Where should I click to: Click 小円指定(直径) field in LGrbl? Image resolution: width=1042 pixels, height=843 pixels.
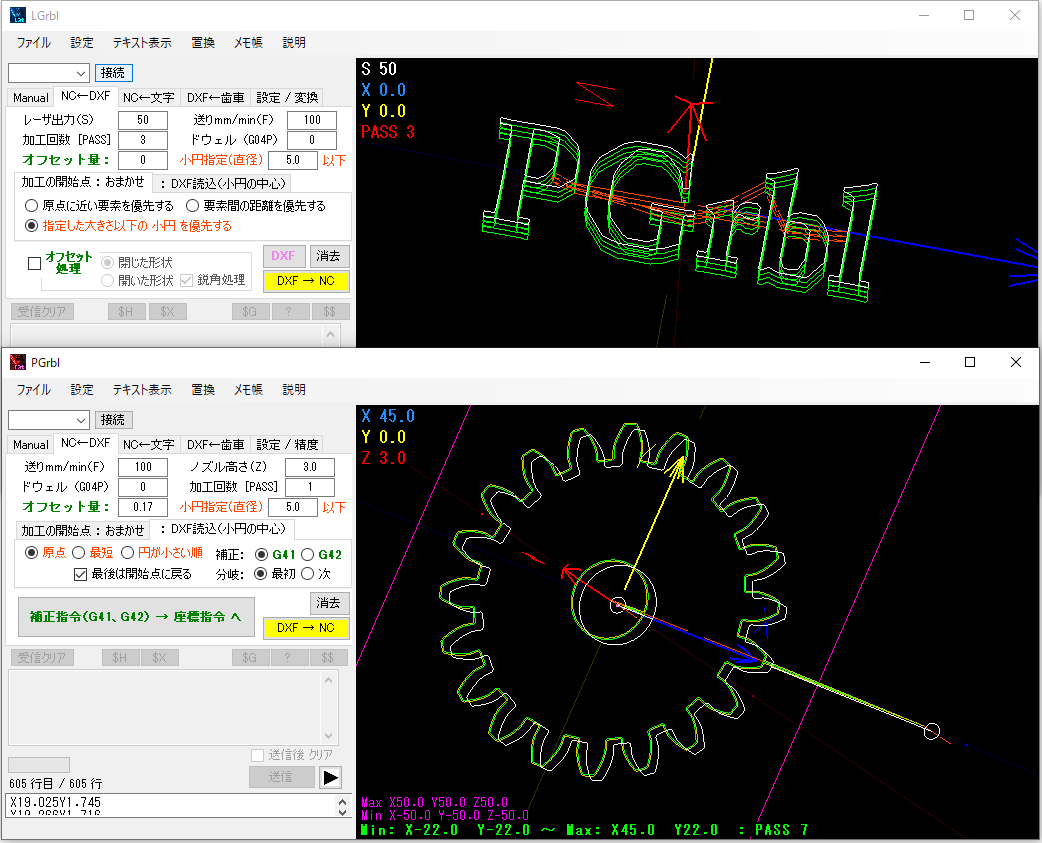(293, 160)
